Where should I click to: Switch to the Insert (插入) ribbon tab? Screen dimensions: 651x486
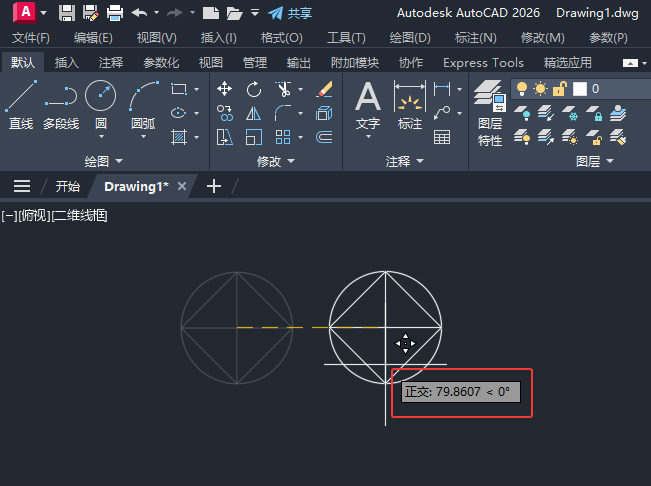tap(66, 63)
